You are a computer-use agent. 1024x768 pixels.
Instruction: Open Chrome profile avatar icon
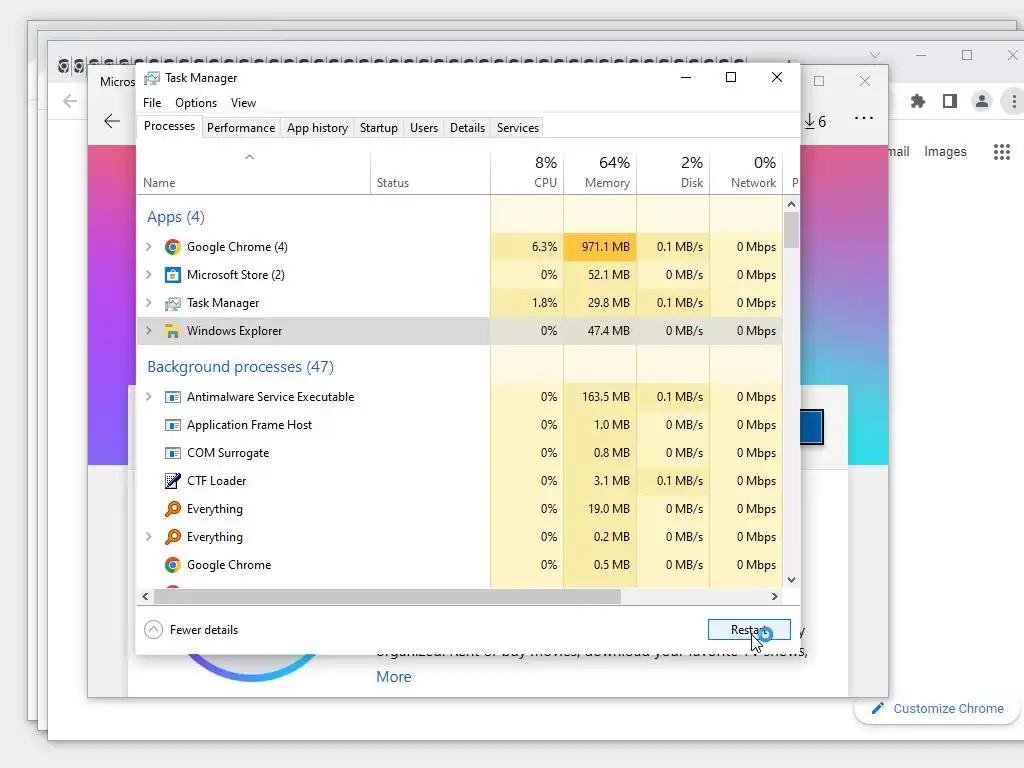click(x=981, y=101)
